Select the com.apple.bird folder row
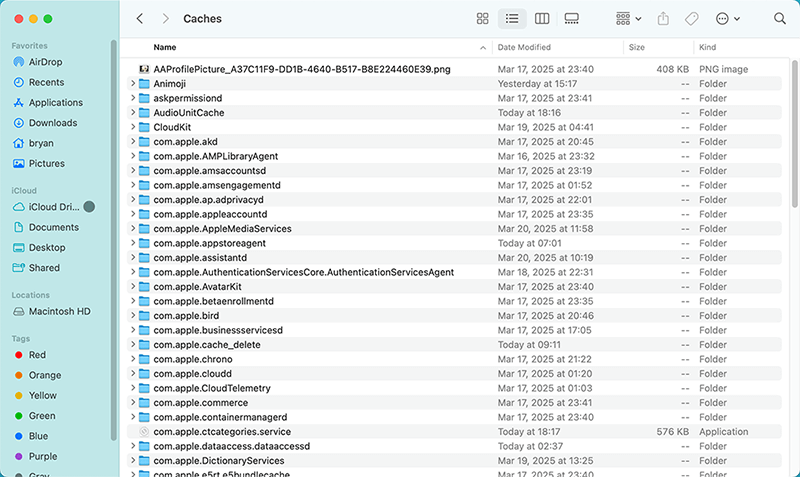This screenshot has width=800, height=477. 454,316
